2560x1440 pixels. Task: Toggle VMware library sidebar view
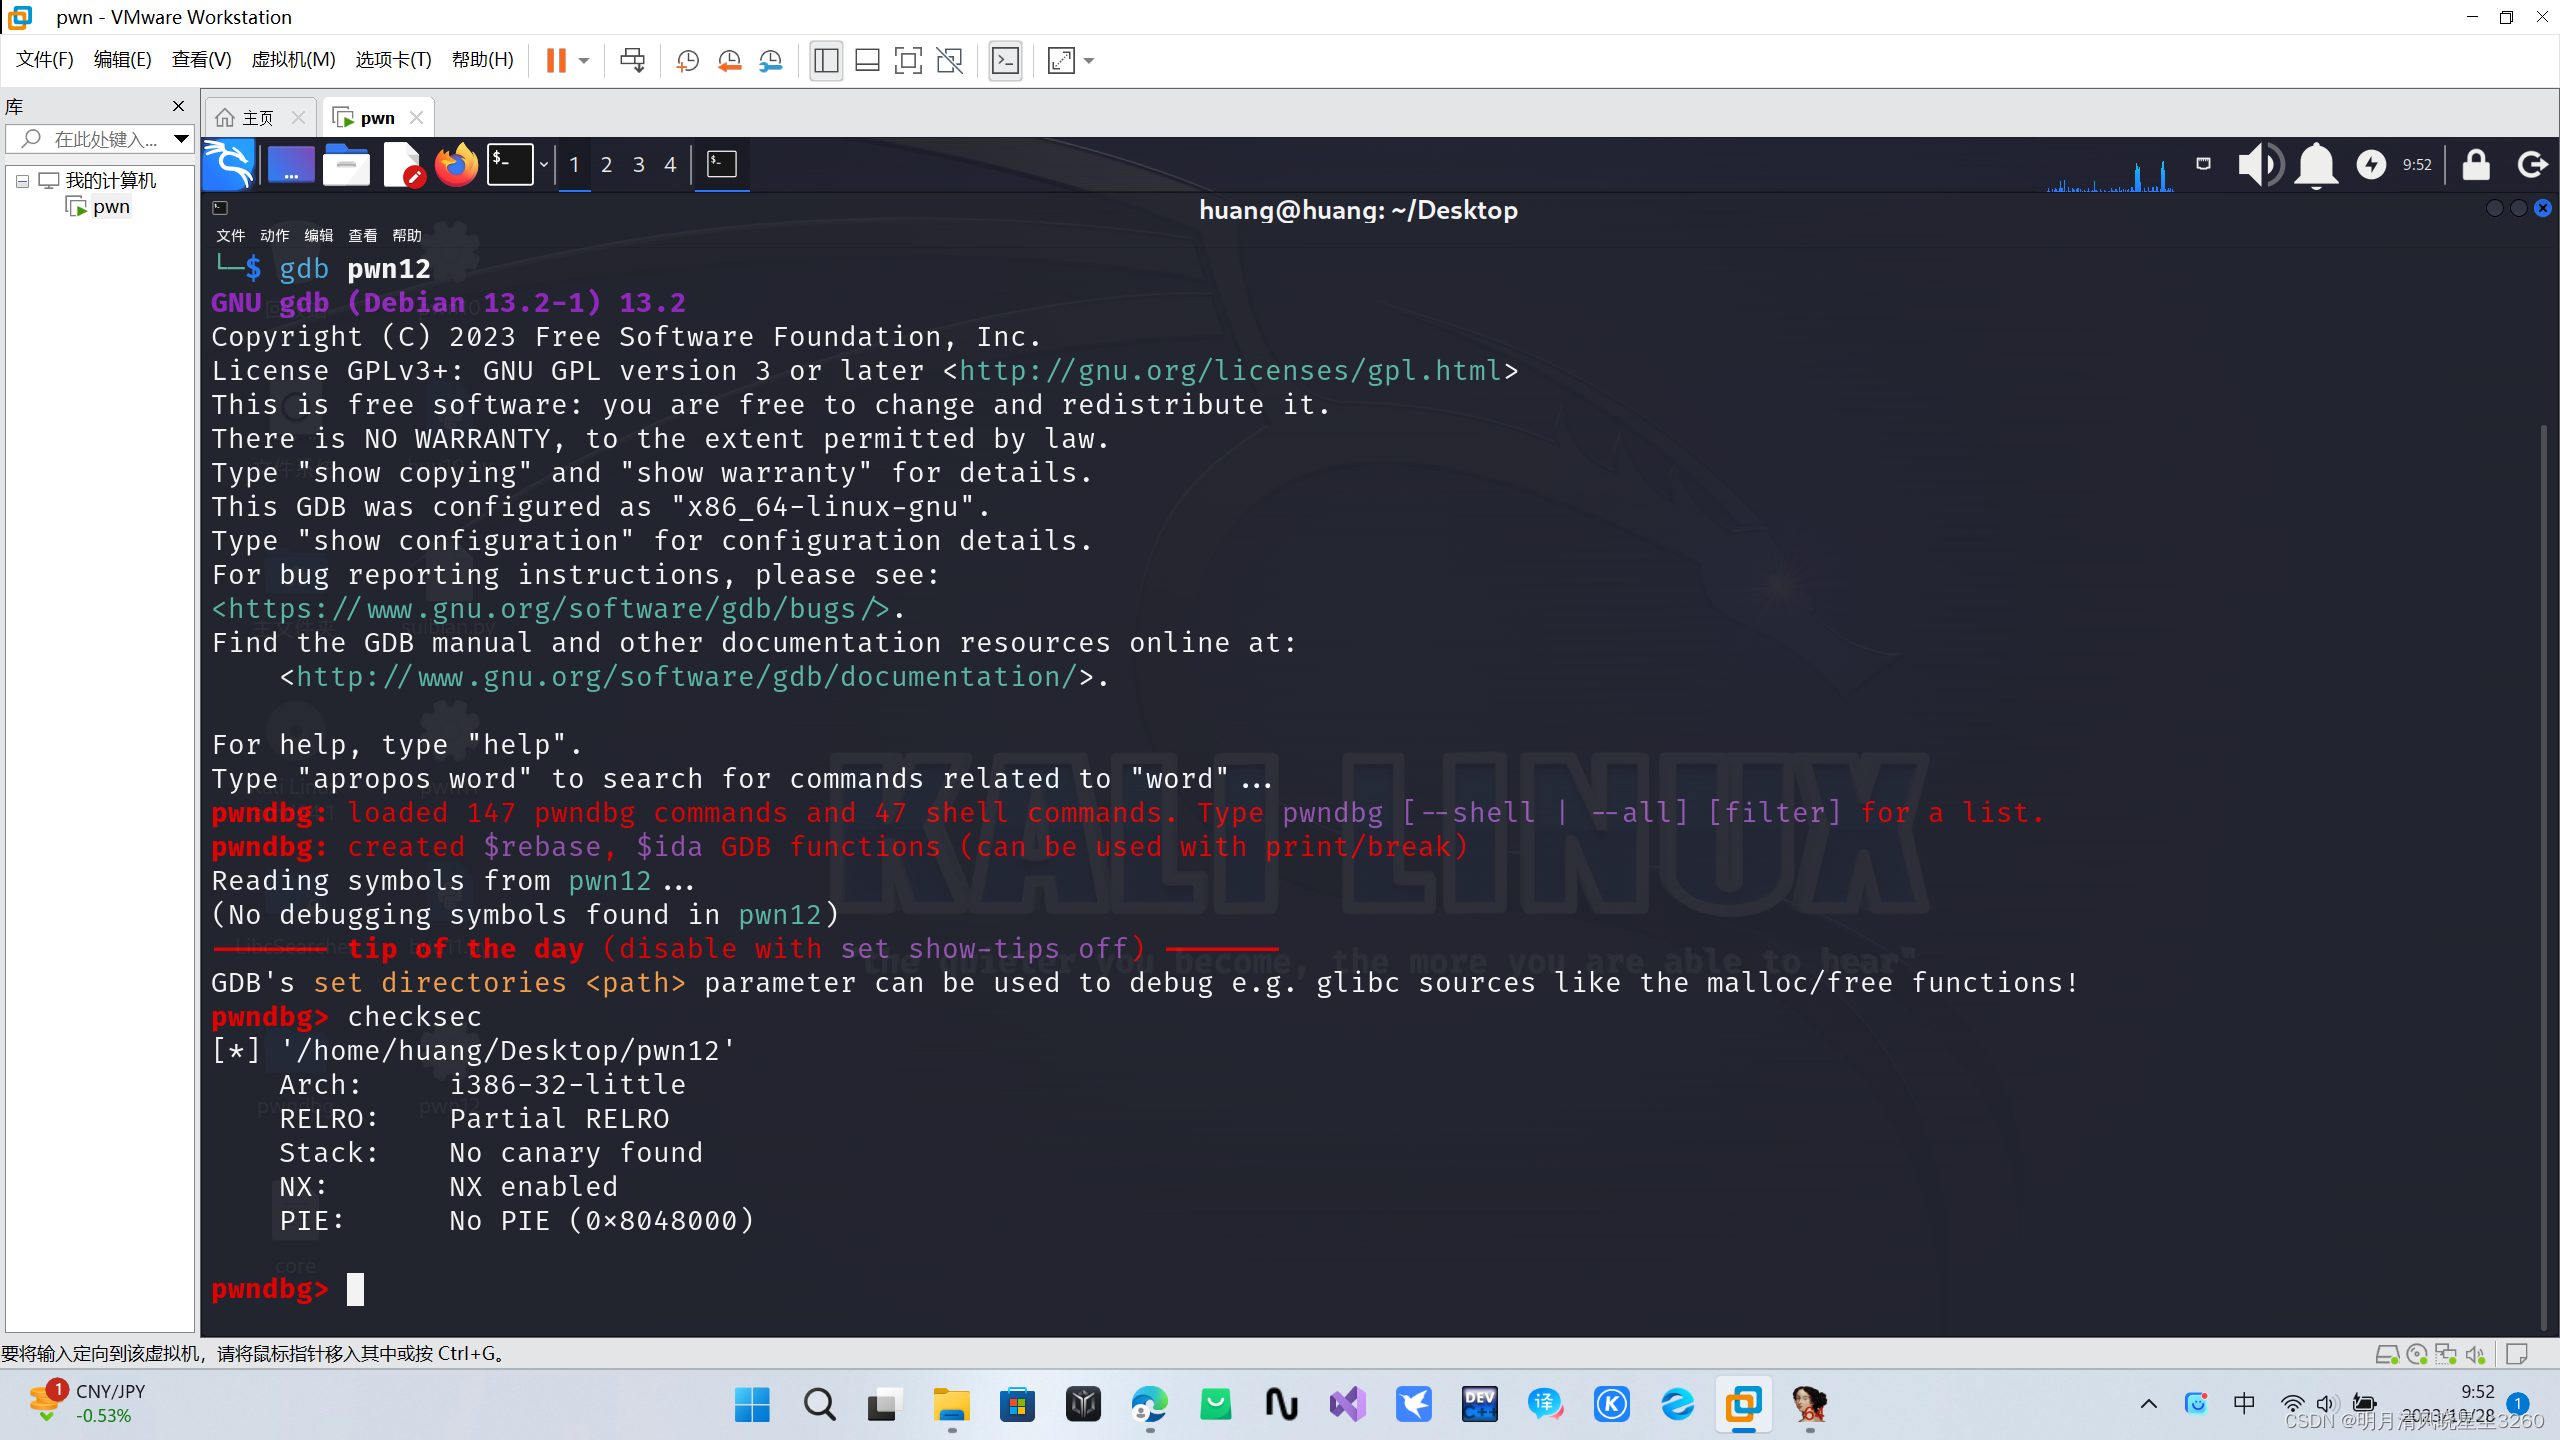pyautogui.click(x=826, y=61)
